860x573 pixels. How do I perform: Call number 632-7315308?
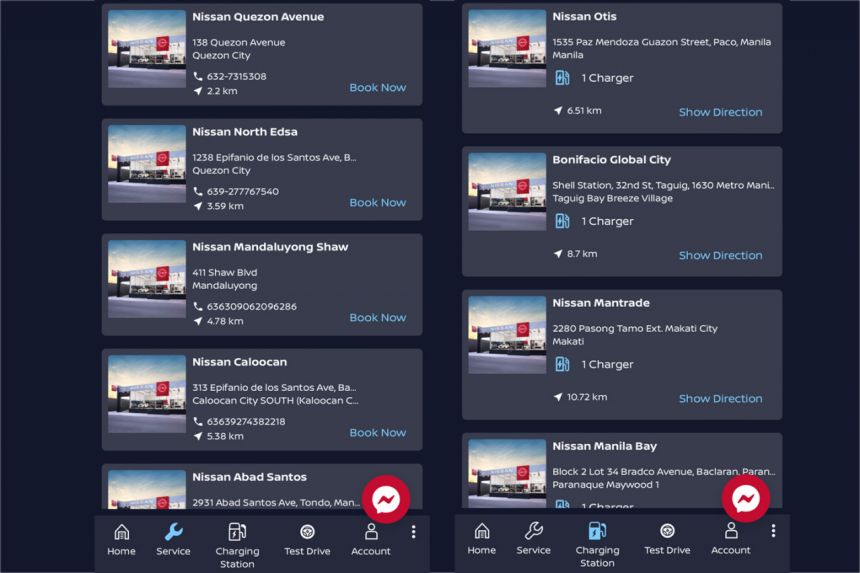[x=236, y=77]
